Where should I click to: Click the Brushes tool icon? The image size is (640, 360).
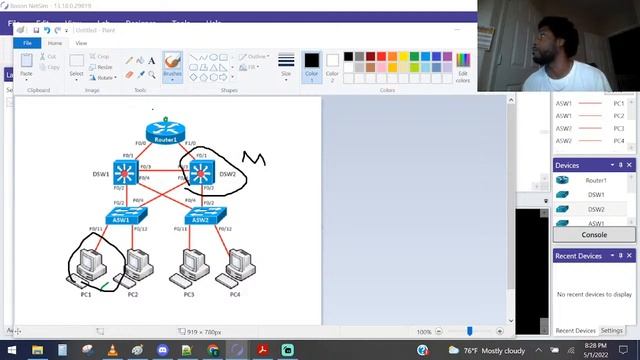172,61
